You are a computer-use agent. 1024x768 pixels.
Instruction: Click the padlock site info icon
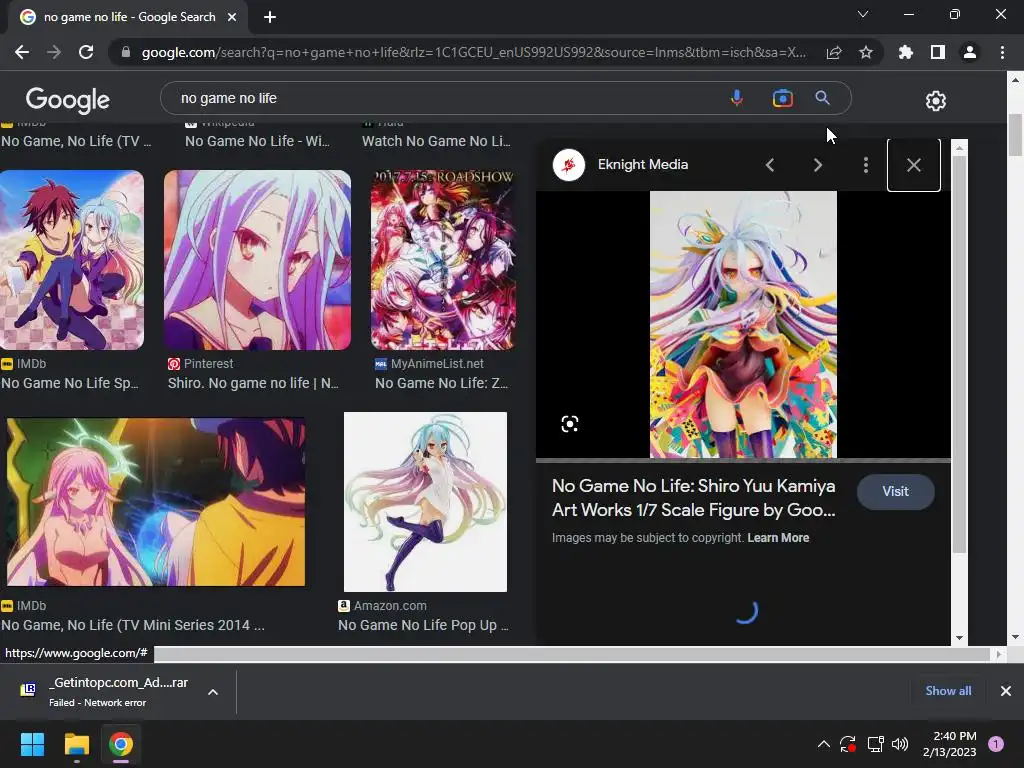[126, 52]
